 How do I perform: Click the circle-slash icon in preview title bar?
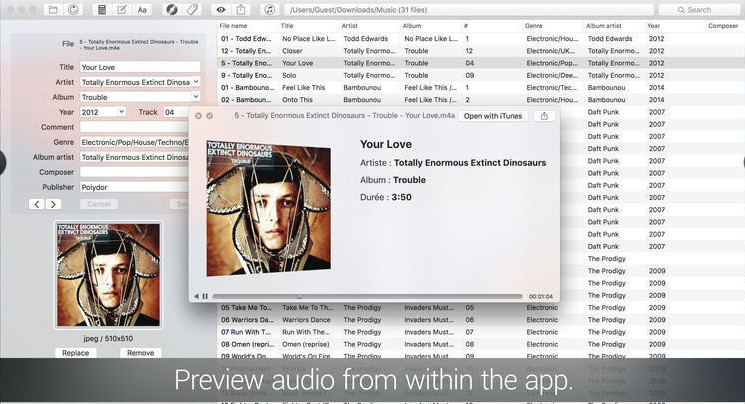point(210,116)
